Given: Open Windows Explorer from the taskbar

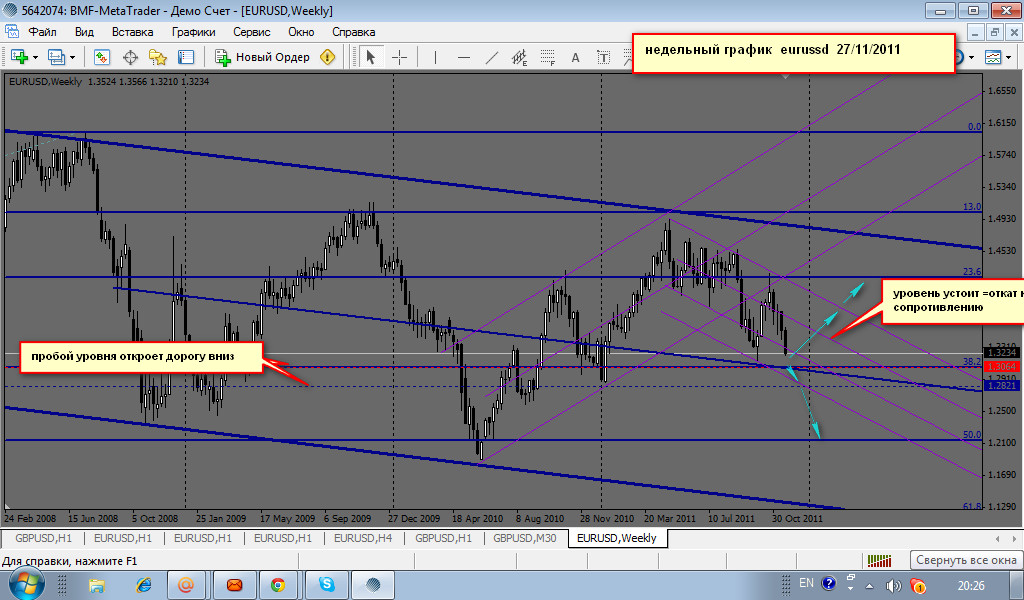Looking at the screenshot, I should click(x=97, y=585).
